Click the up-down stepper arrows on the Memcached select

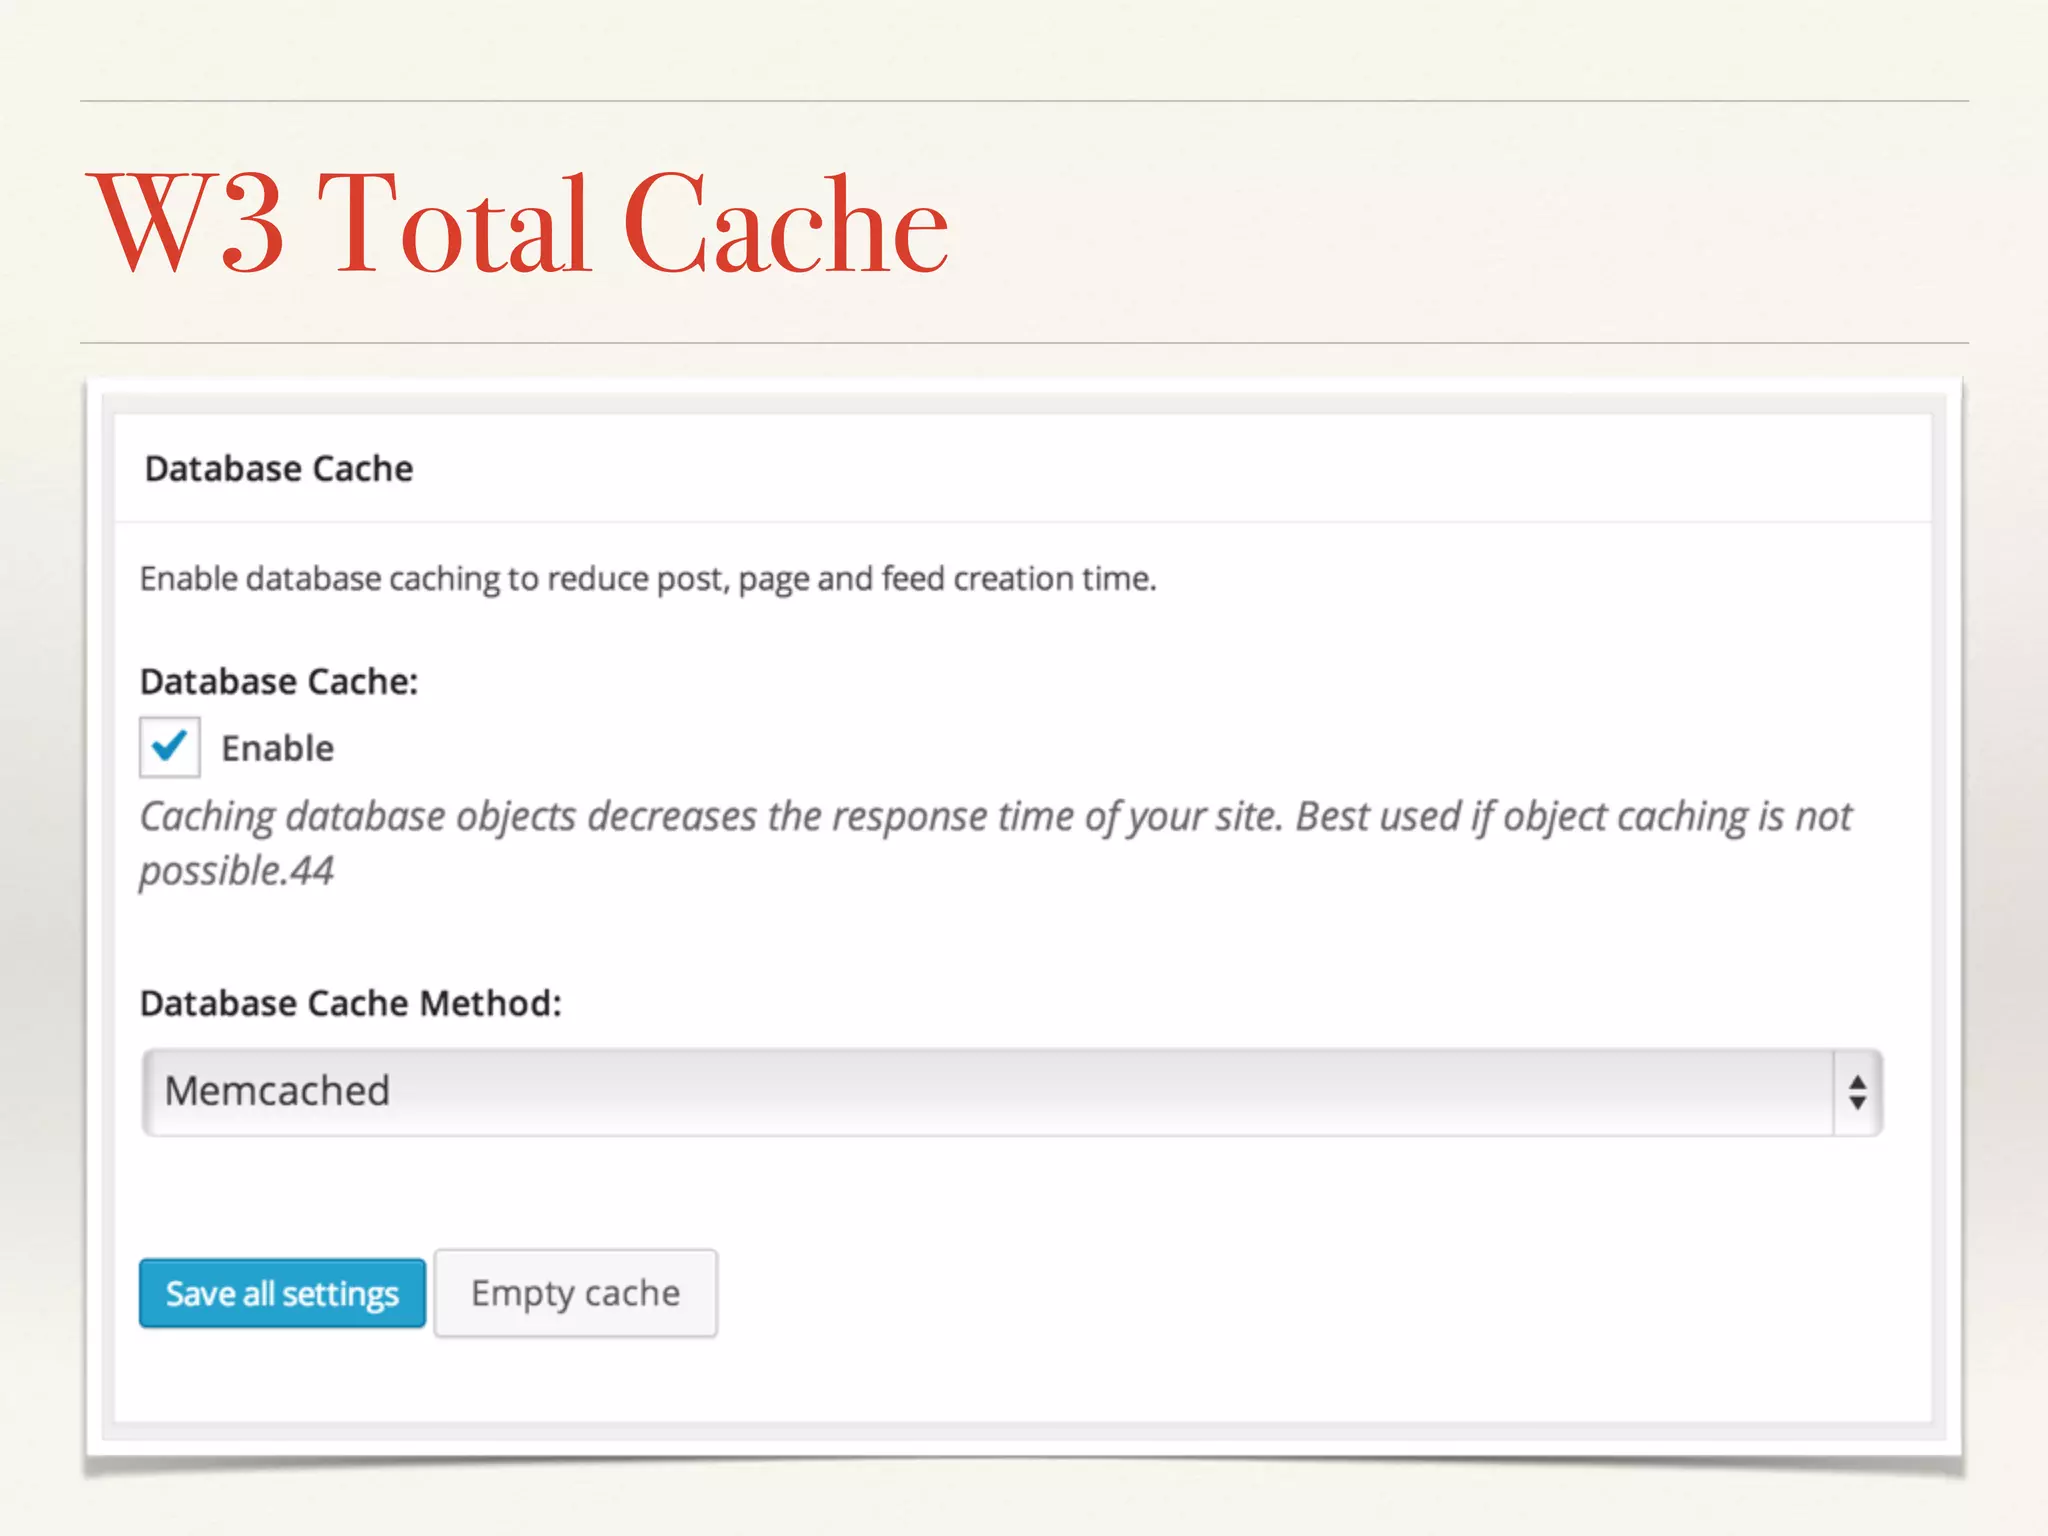click(x=1857, y=1092)
